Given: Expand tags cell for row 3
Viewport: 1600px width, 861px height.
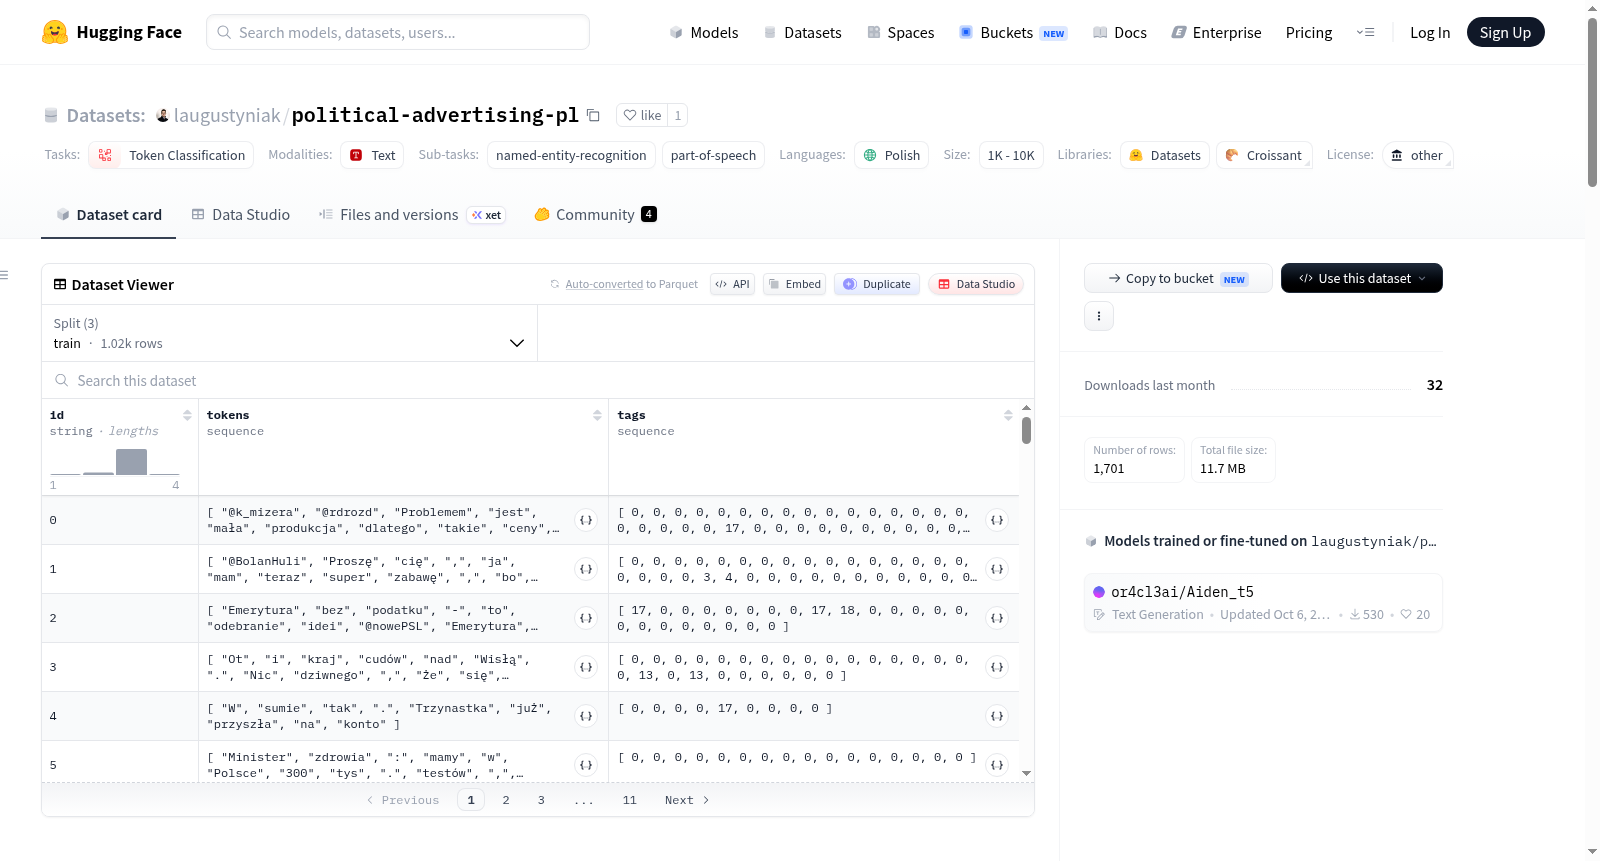Looking at the screenshot, I should click(x=997, y=667).
